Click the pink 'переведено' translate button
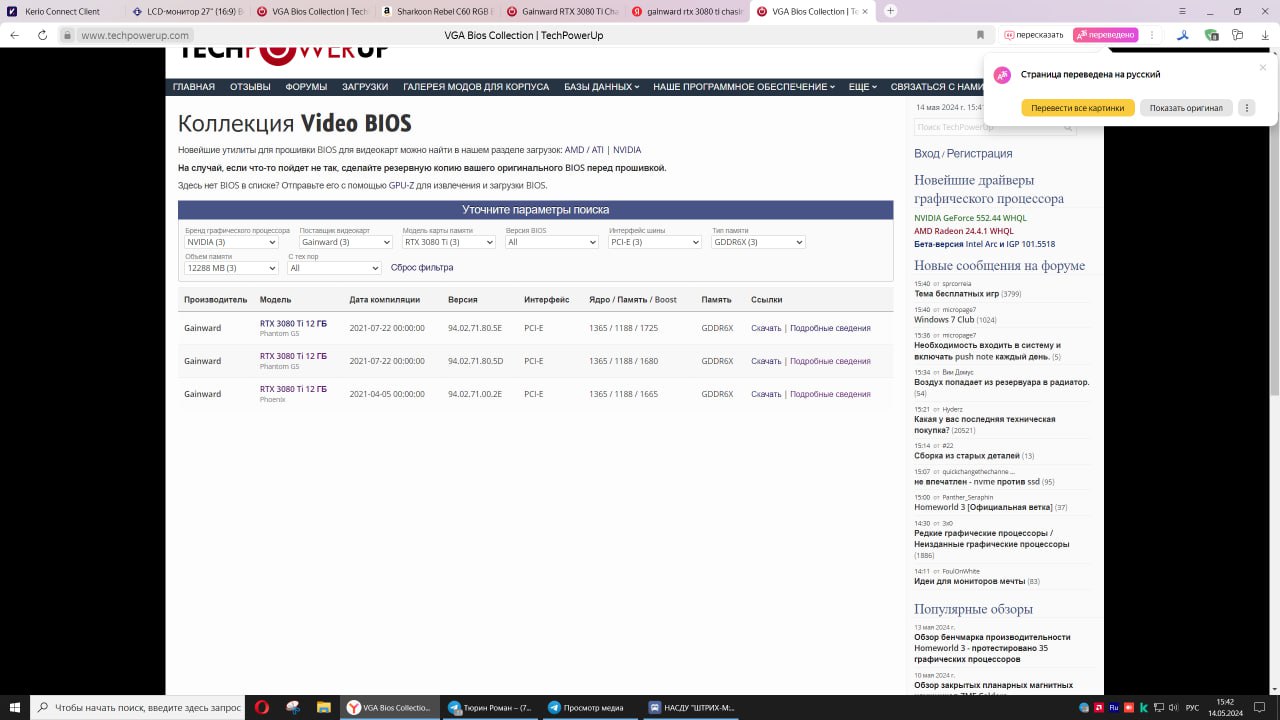 [x=1106, y=35]
